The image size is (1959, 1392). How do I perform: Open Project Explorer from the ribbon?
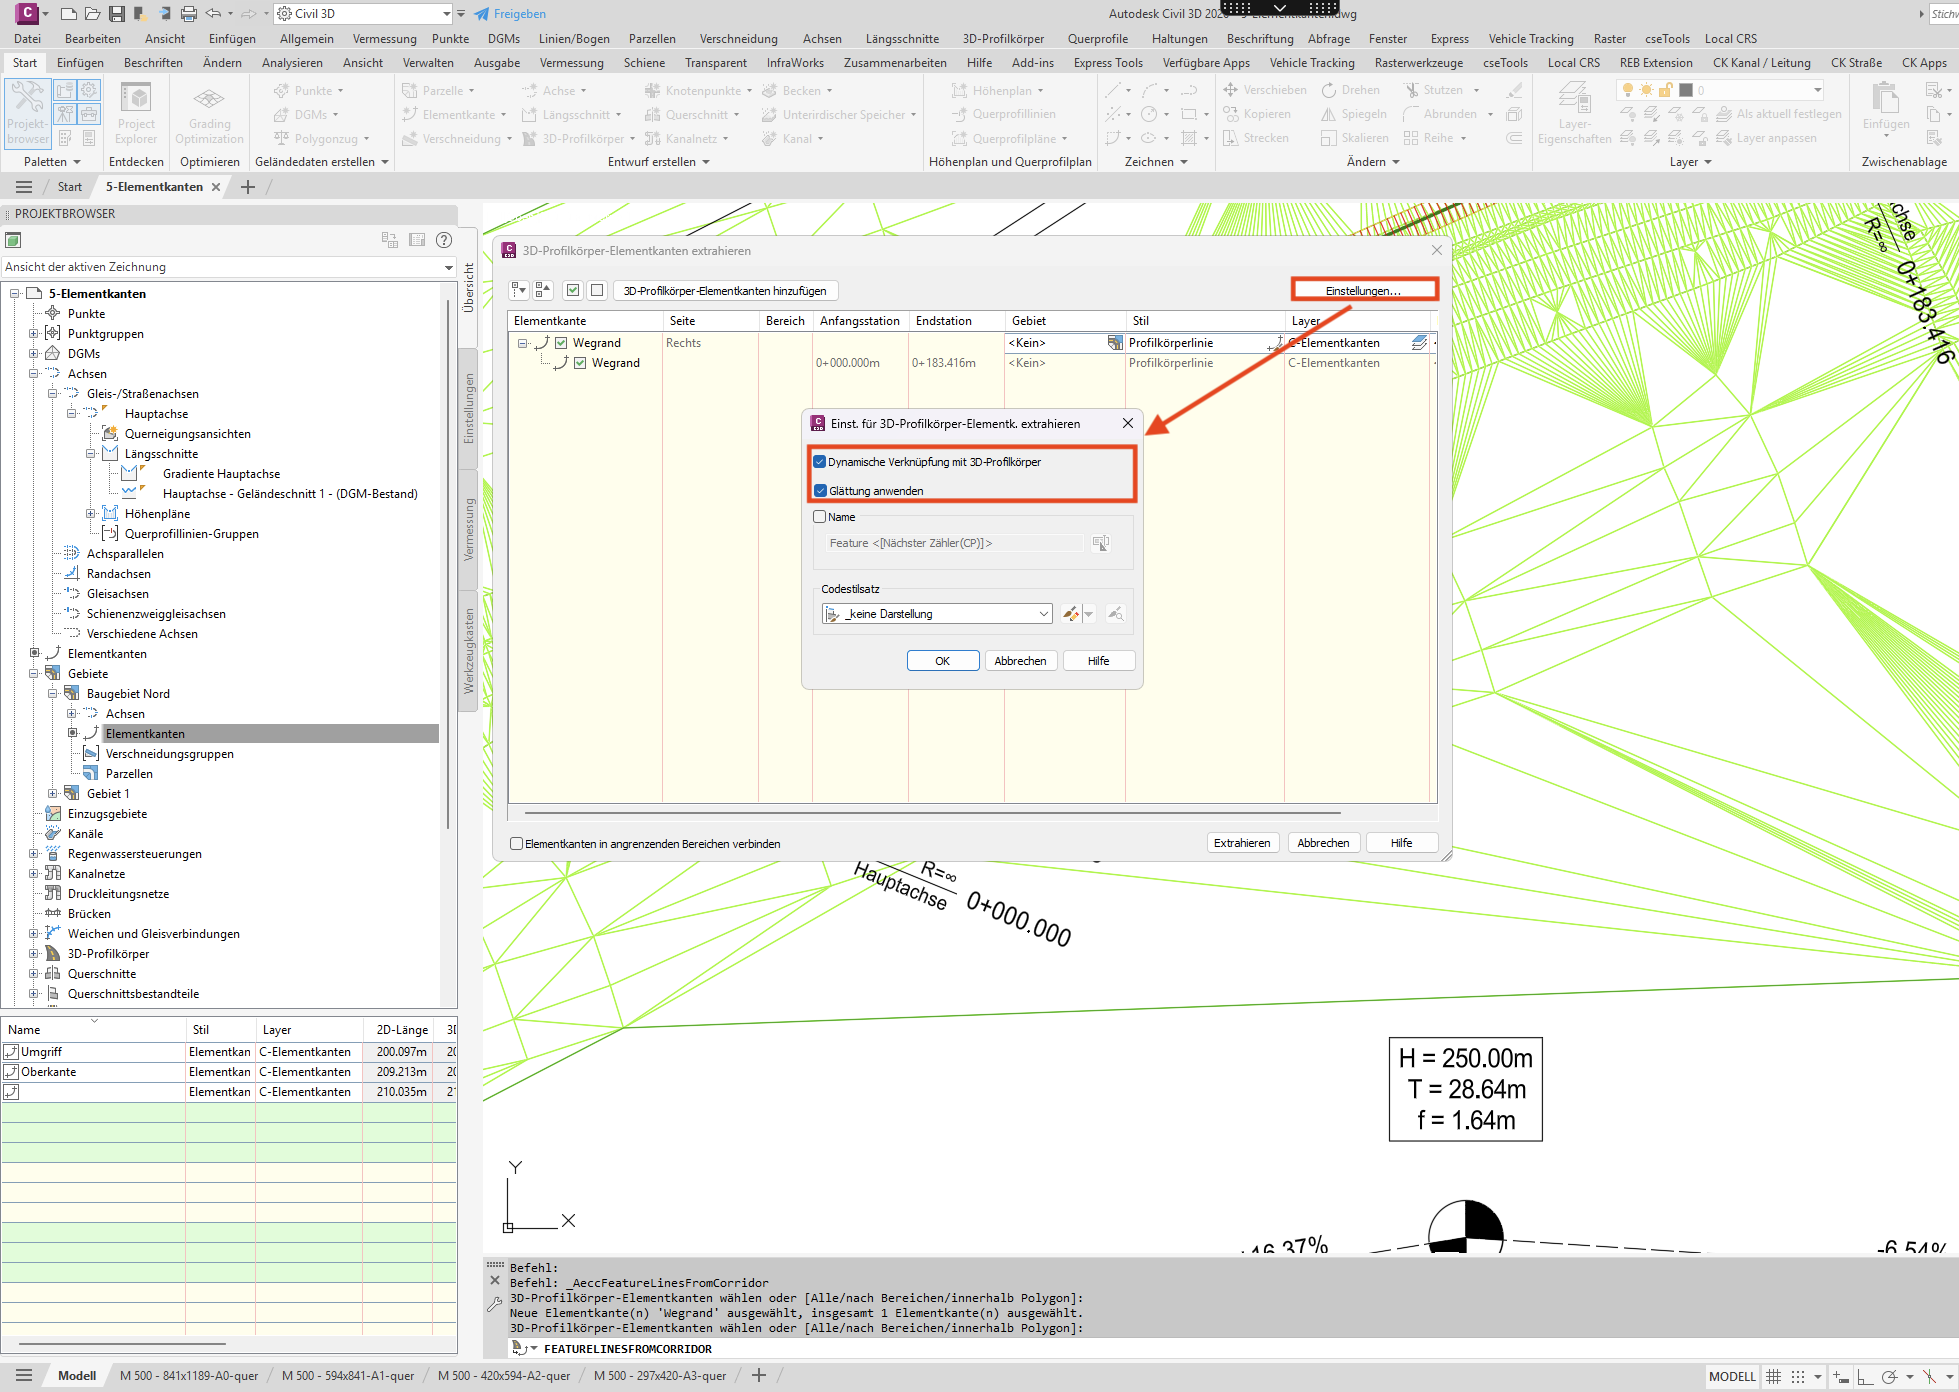(x=136, y=113)
